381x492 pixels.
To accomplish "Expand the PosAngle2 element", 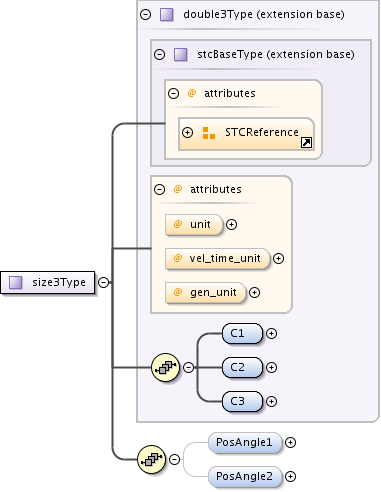I will click(290, 476).
